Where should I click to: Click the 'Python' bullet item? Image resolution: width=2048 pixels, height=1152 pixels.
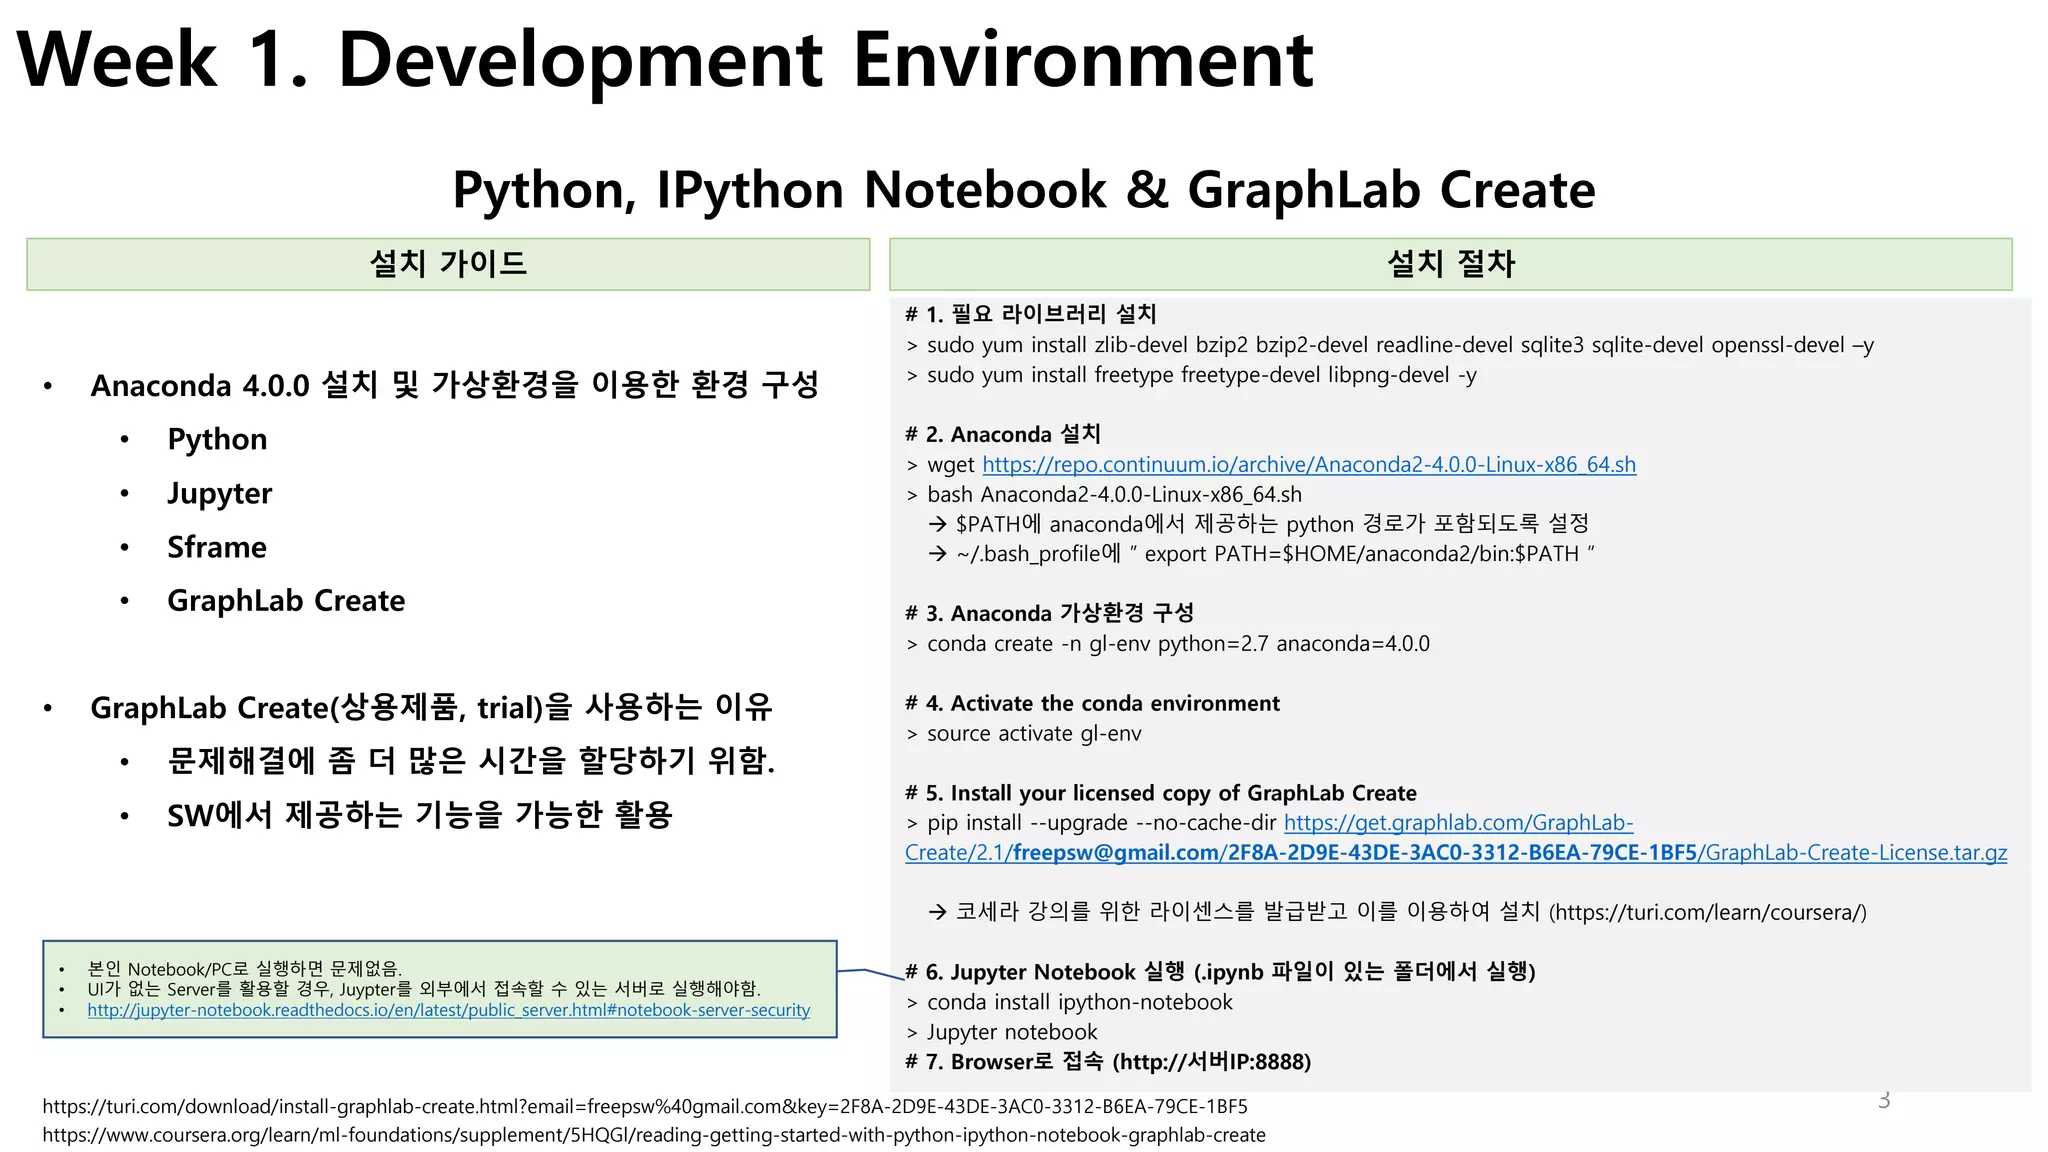[217, 440]
